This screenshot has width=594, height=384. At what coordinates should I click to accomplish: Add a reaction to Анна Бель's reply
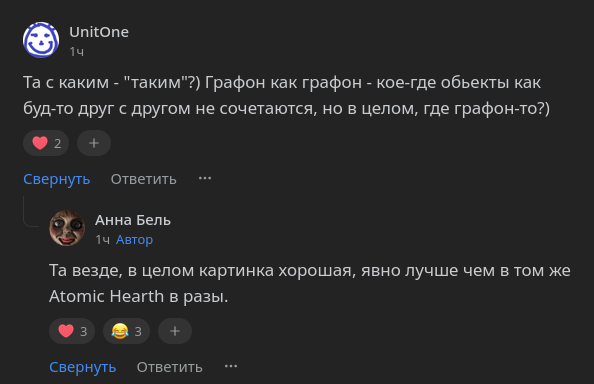[x=175, y=331]
